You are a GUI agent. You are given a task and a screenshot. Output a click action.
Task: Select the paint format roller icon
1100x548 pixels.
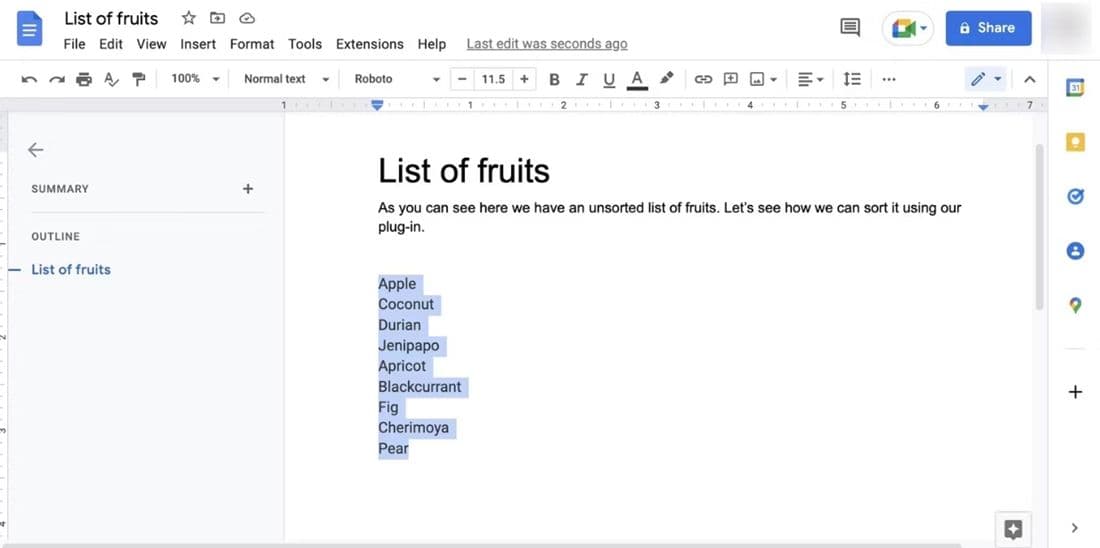click(x=139, y=79)
